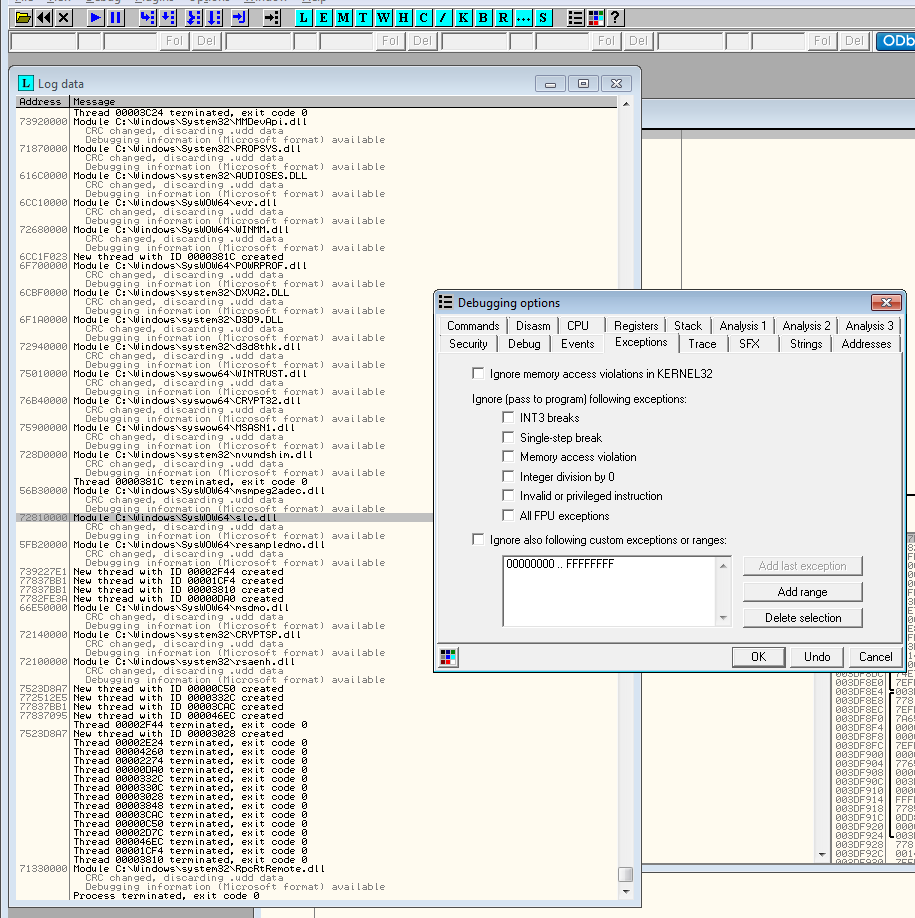This screenshot has width=915, height=918.
Task: Select the Analysis 2 tab
Action: [x=806, y=325]
